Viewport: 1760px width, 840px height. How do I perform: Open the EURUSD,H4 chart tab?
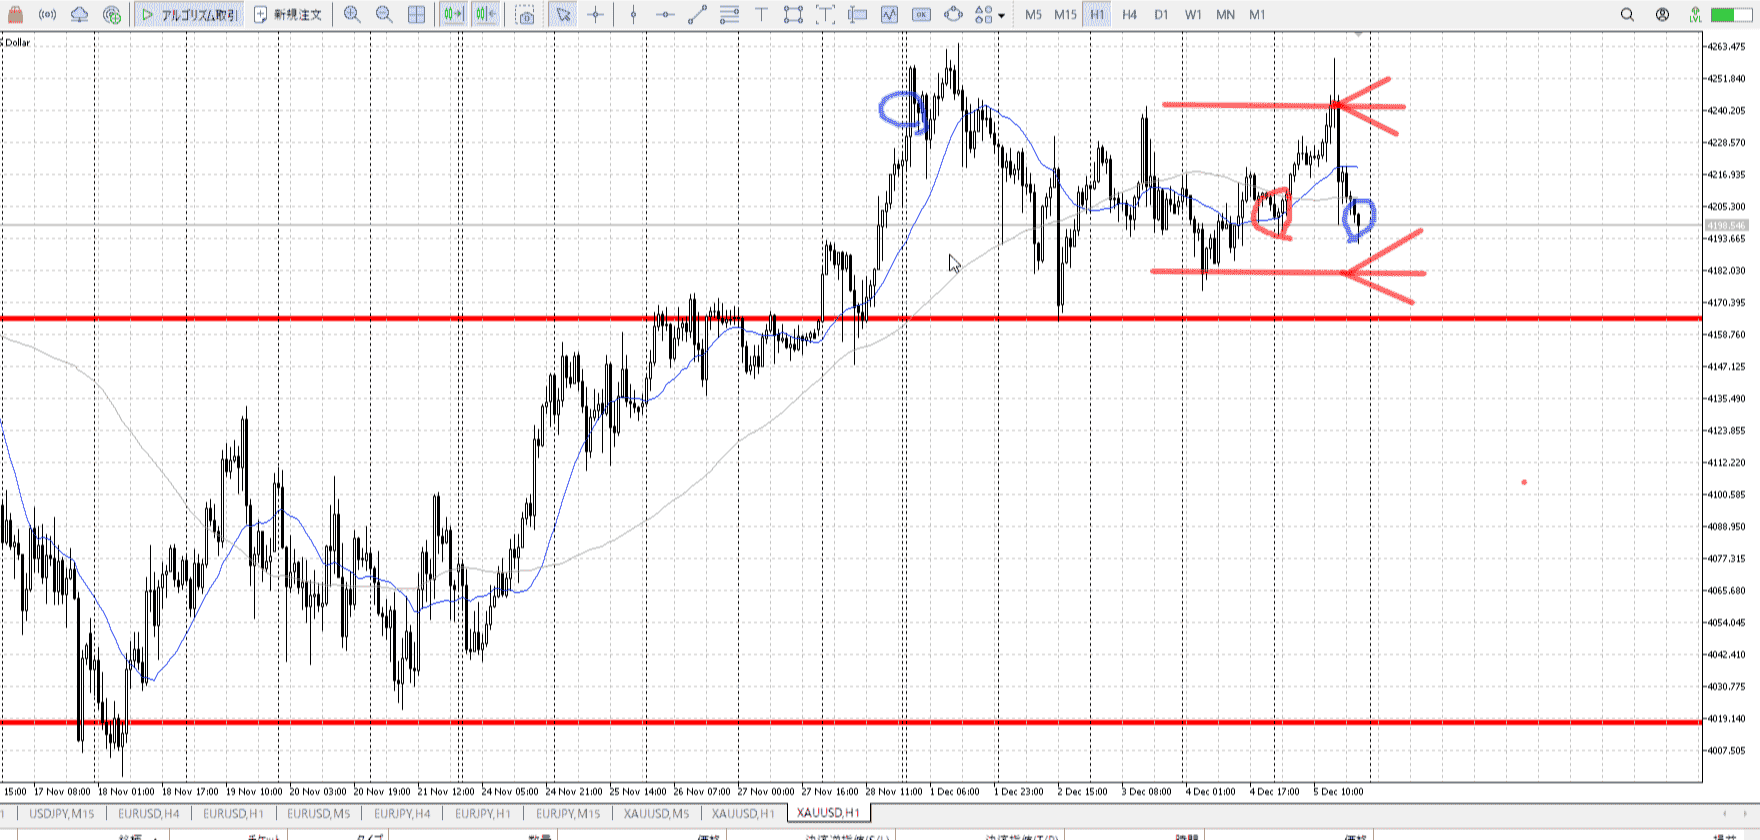point(149,813)
